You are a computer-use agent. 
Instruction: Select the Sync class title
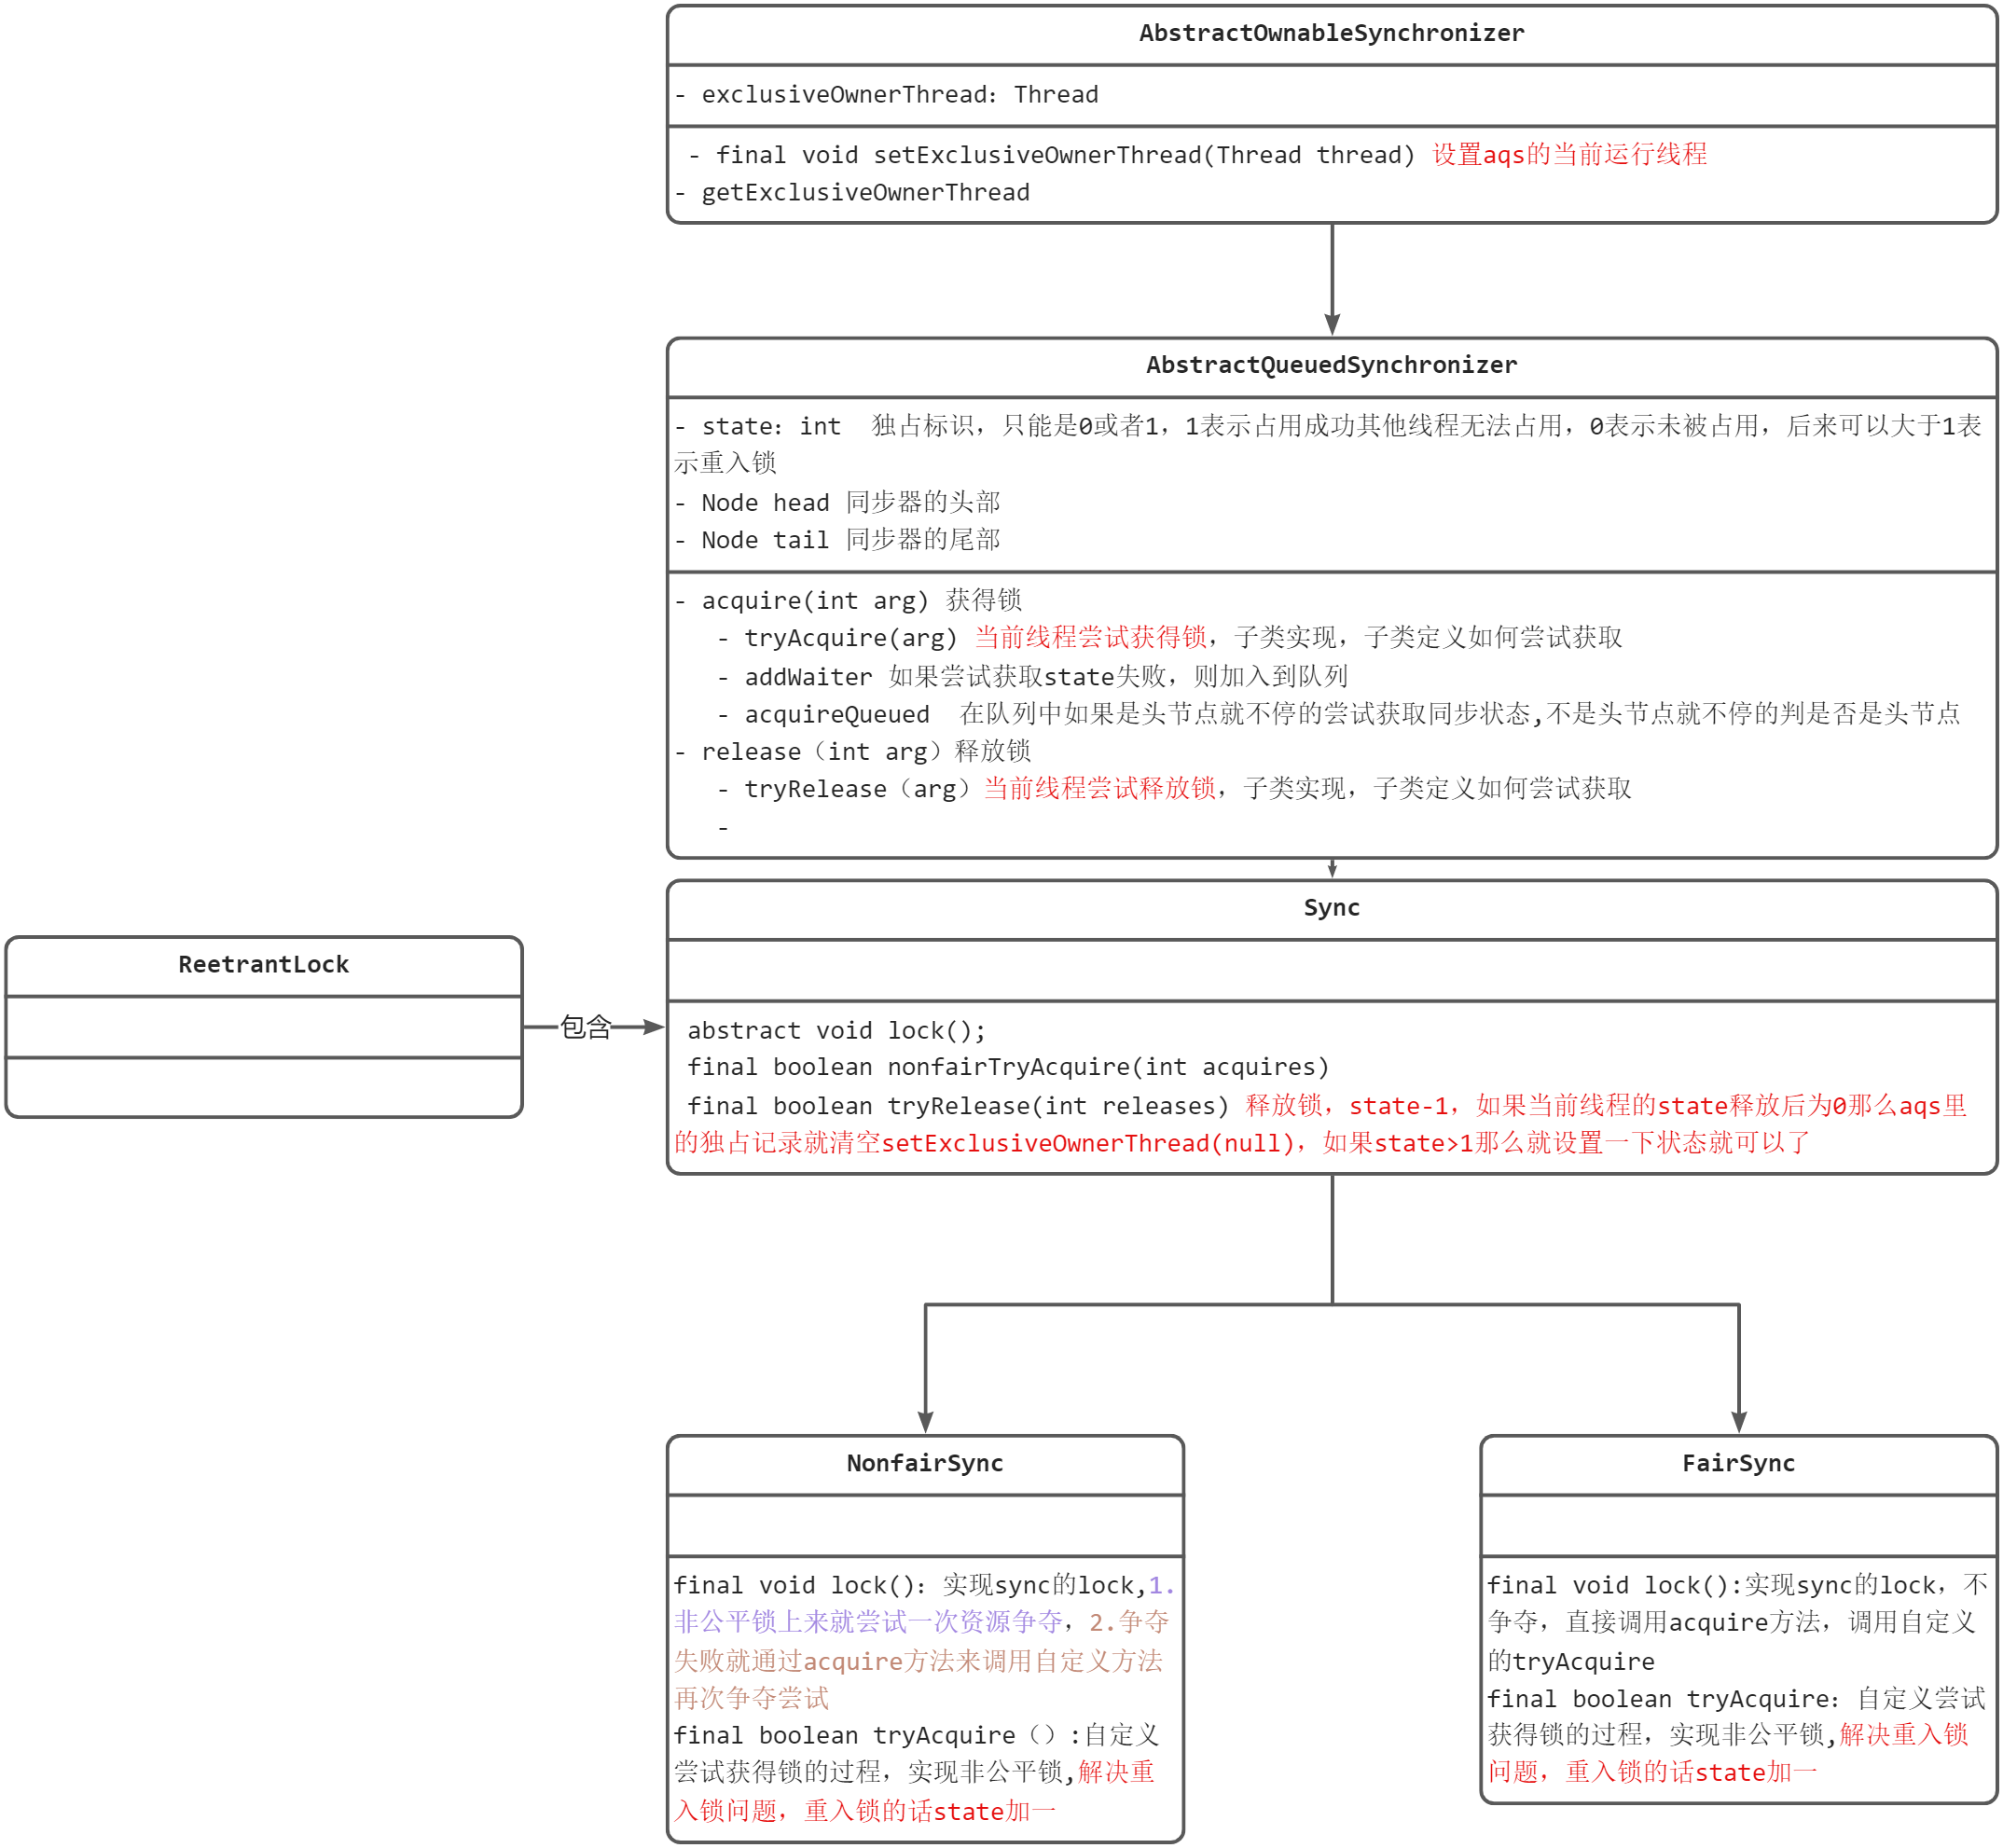click(1331, 908)
